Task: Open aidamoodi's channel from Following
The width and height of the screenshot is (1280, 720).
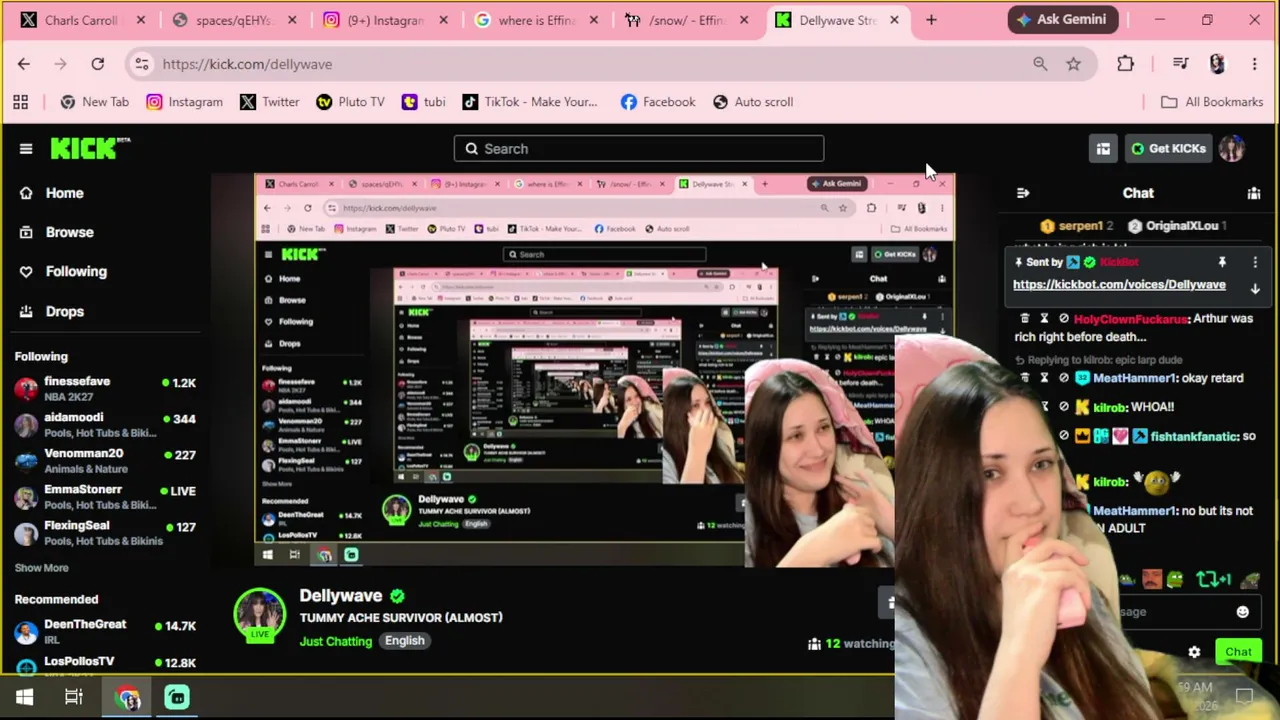Action: (x=105, y=425)
